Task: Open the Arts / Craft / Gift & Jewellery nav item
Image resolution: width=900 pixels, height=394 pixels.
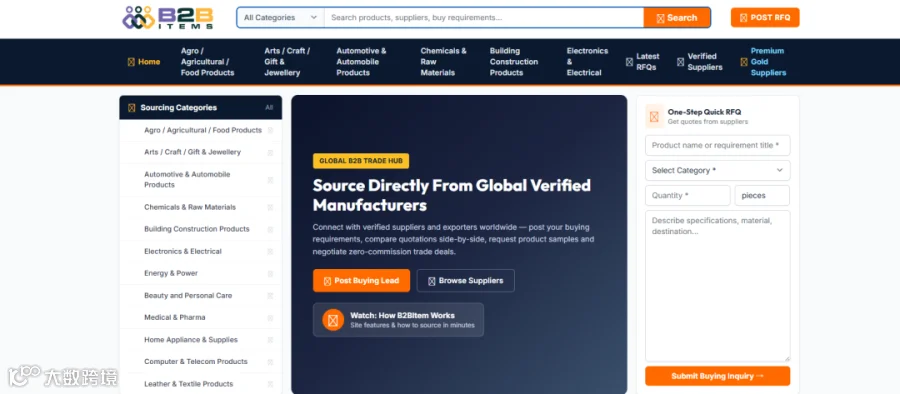Action: coord(287,62)
